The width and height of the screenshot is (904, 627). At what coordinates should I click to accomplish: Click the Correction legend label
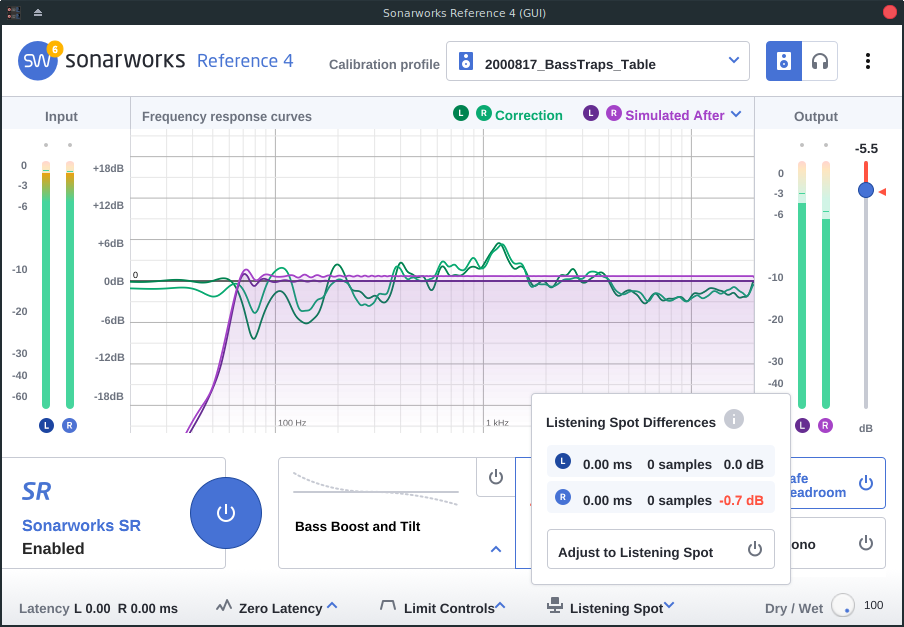(x=529, y=115)
